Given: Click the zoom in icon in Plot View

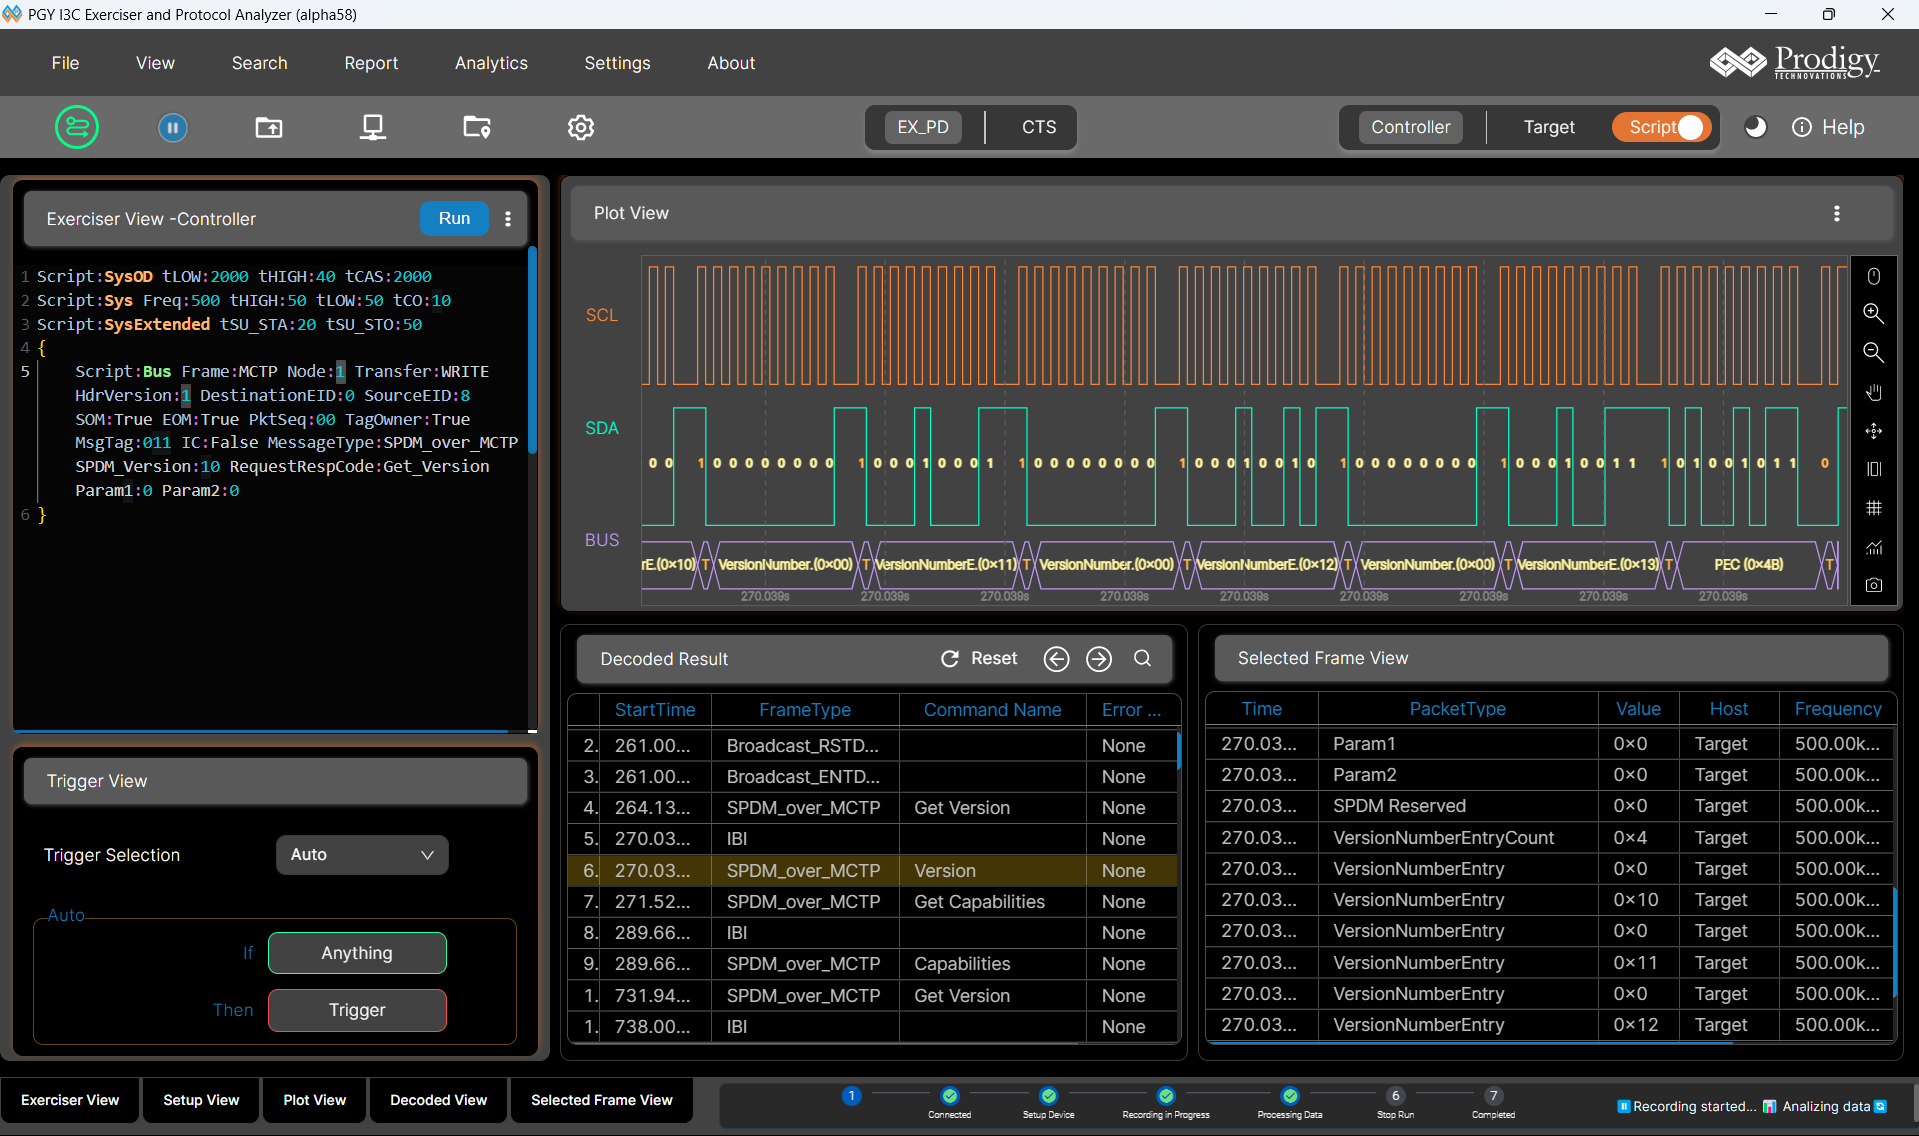Looking at the screenshot, I should [x=1873, y=313].
